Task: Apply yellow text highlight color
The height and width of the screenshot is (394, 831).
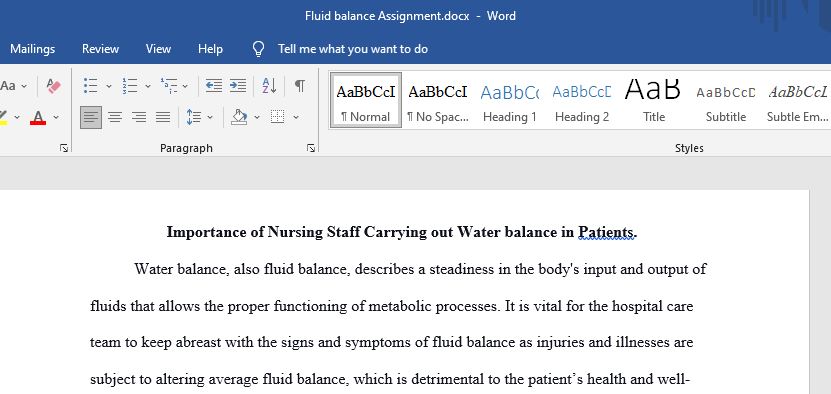Action: click(3, 117)
